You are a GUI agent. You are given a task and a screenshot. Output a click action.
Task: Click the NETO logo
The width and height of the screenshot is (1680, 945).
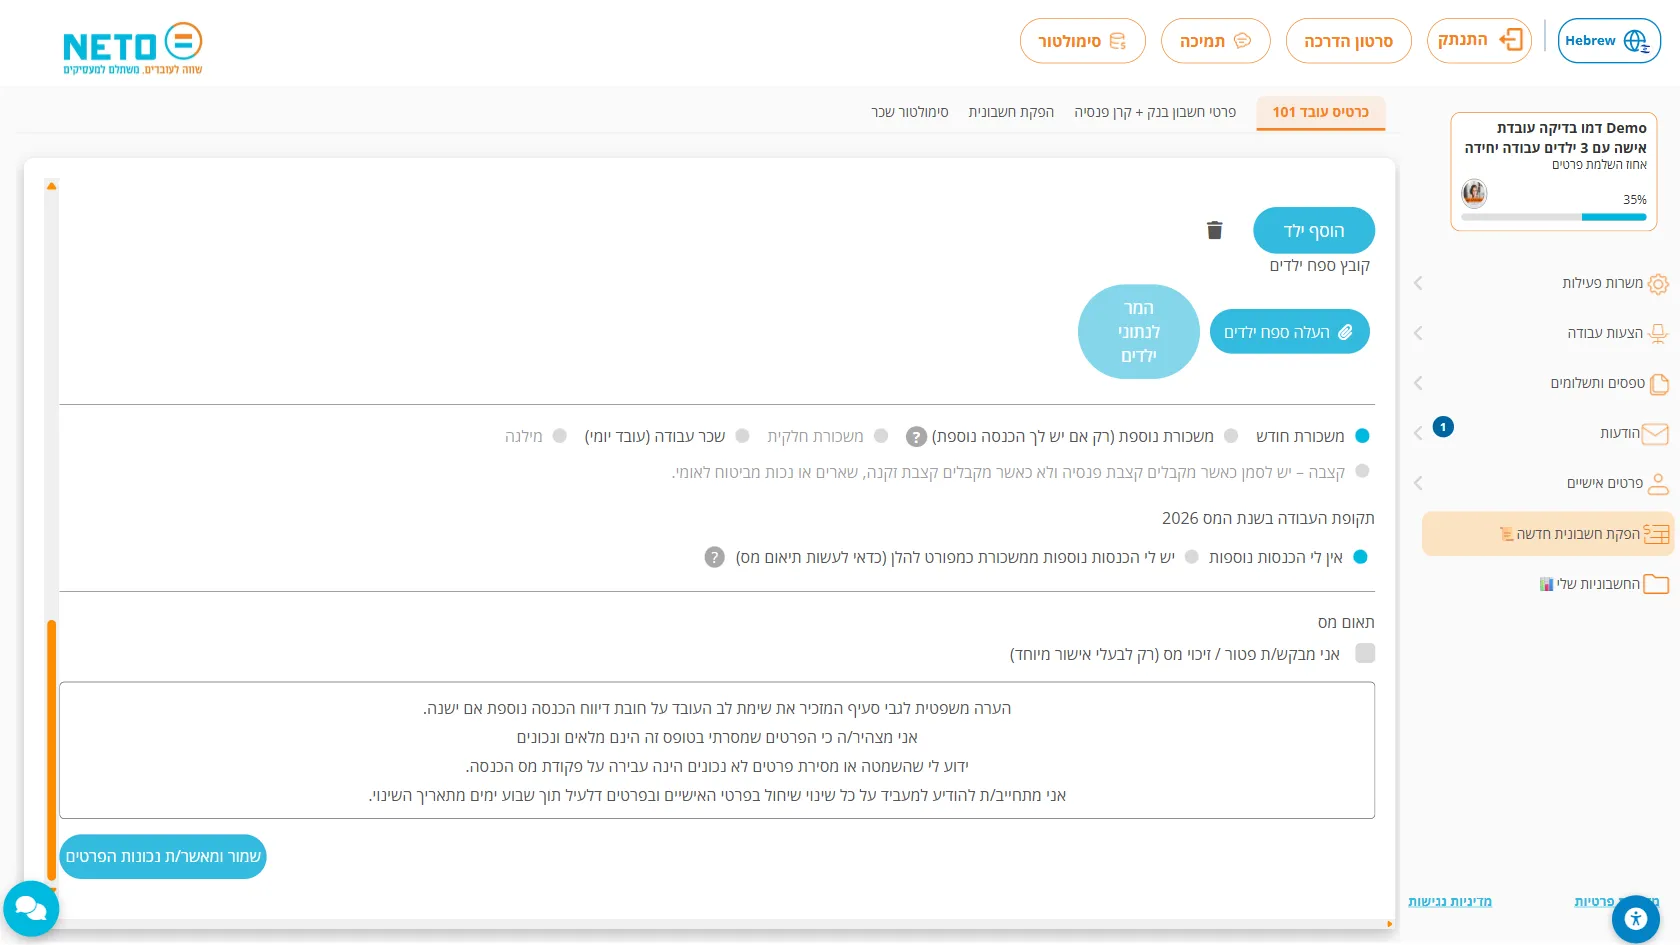click(x=132, y=48)
